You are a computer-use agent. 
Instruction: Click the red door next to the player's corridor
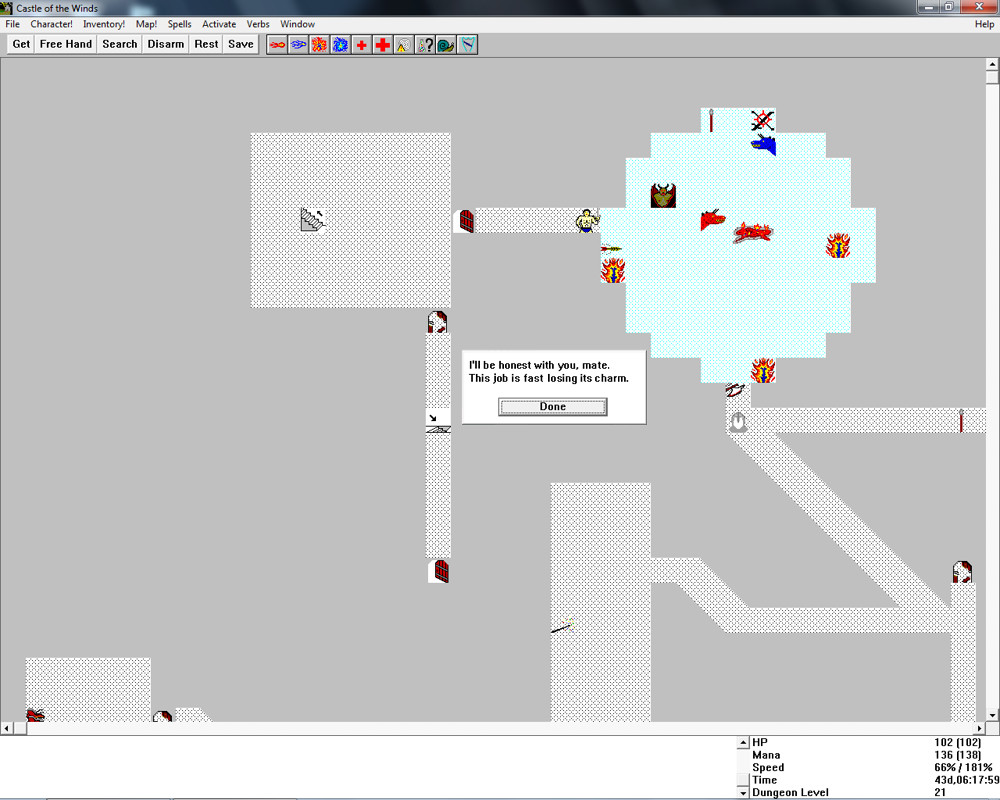[466, 221]
